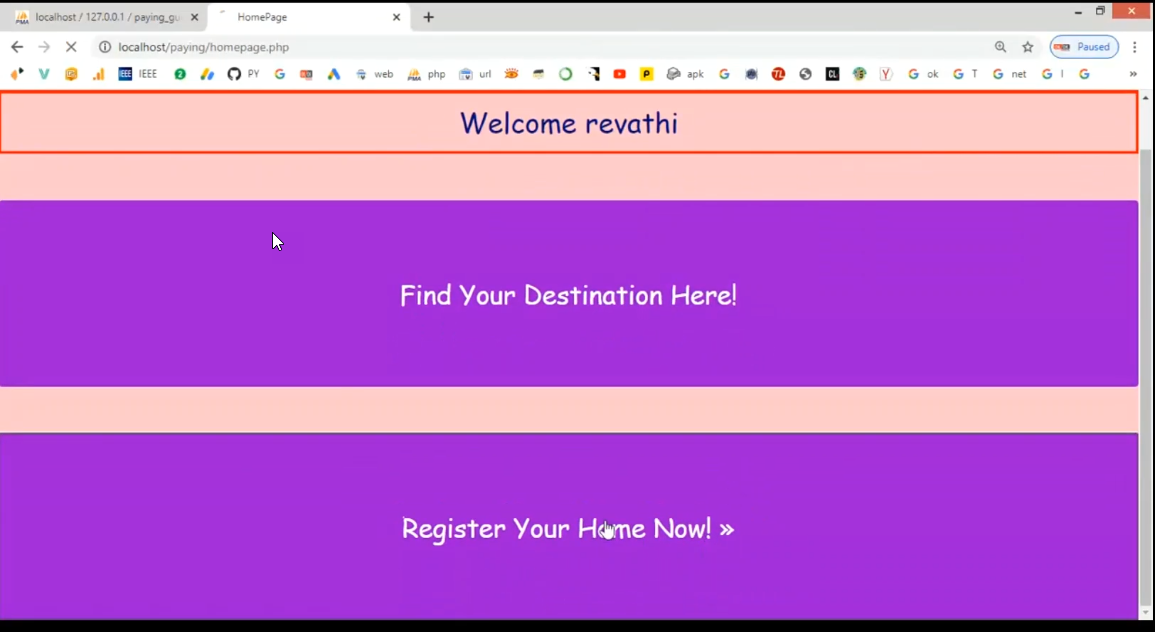The height and width of the screenshot is (632, 1155).
Task: Switch to the localhost phpMyAdmin tab
Action: click(x=108, y=17)
